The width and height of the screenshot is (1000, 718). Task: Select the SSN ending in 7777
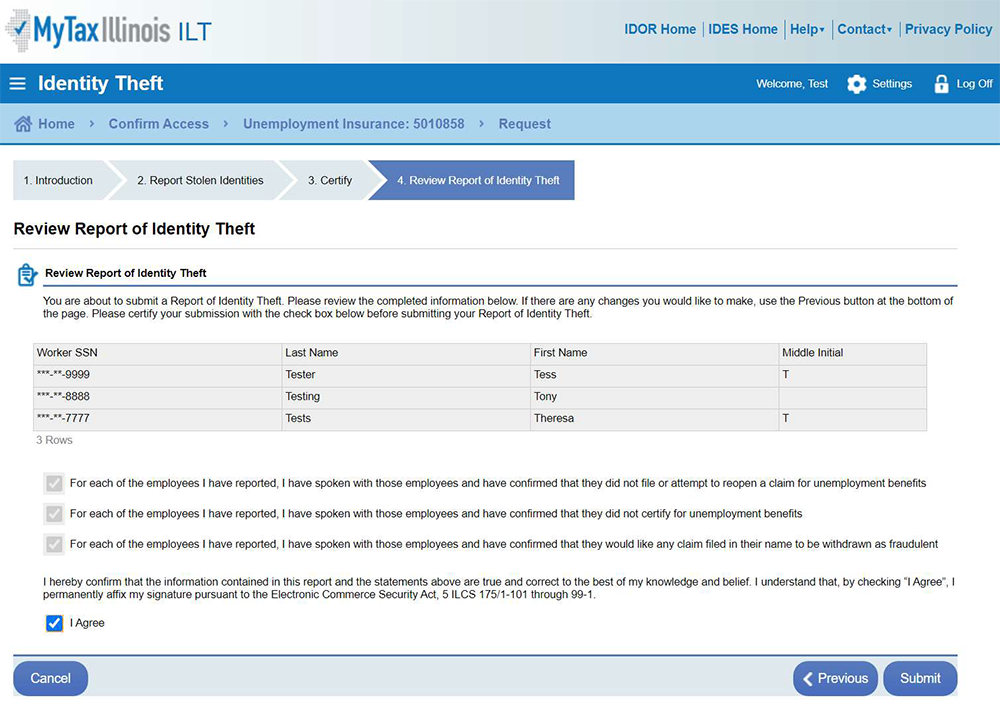(x=158, y=418)
